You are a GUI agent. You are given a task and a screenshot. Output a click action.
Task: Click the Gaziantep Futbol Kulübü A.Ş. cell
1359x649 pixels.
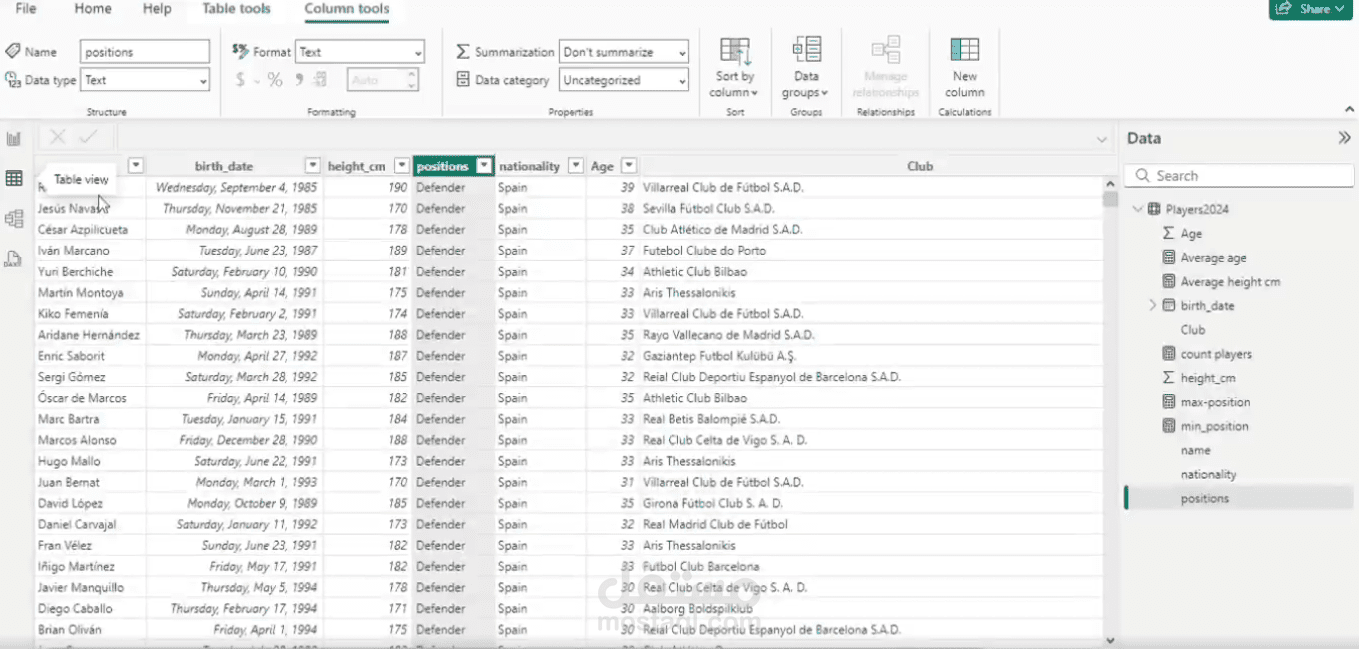[719, 356]
